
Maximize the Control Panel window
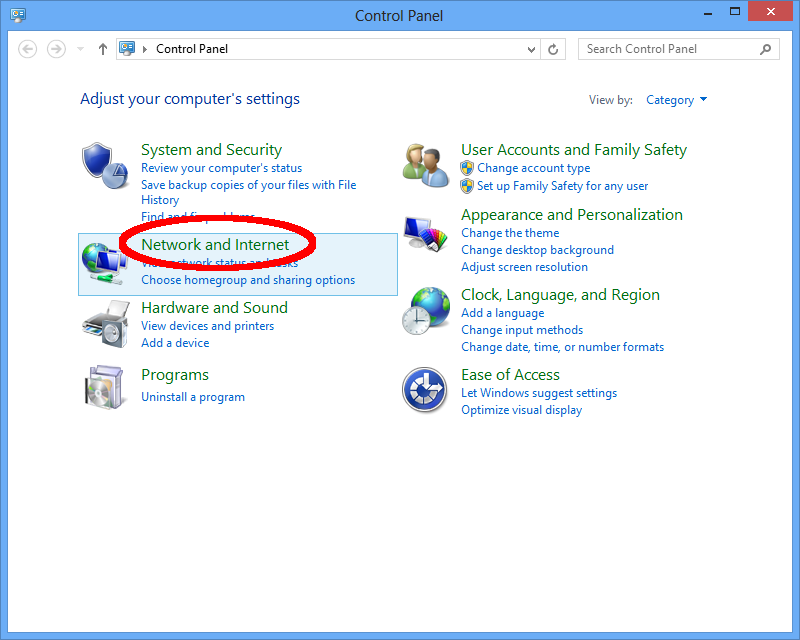735,11
